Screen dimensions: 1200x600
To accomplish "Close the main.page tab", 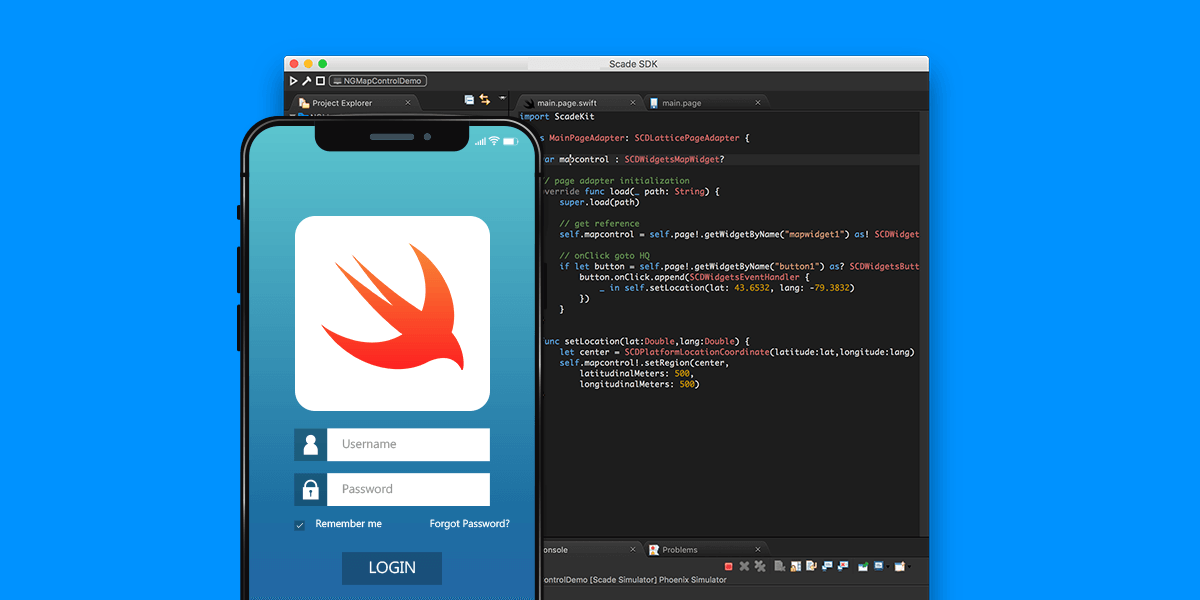I will (x=757, y=102).
